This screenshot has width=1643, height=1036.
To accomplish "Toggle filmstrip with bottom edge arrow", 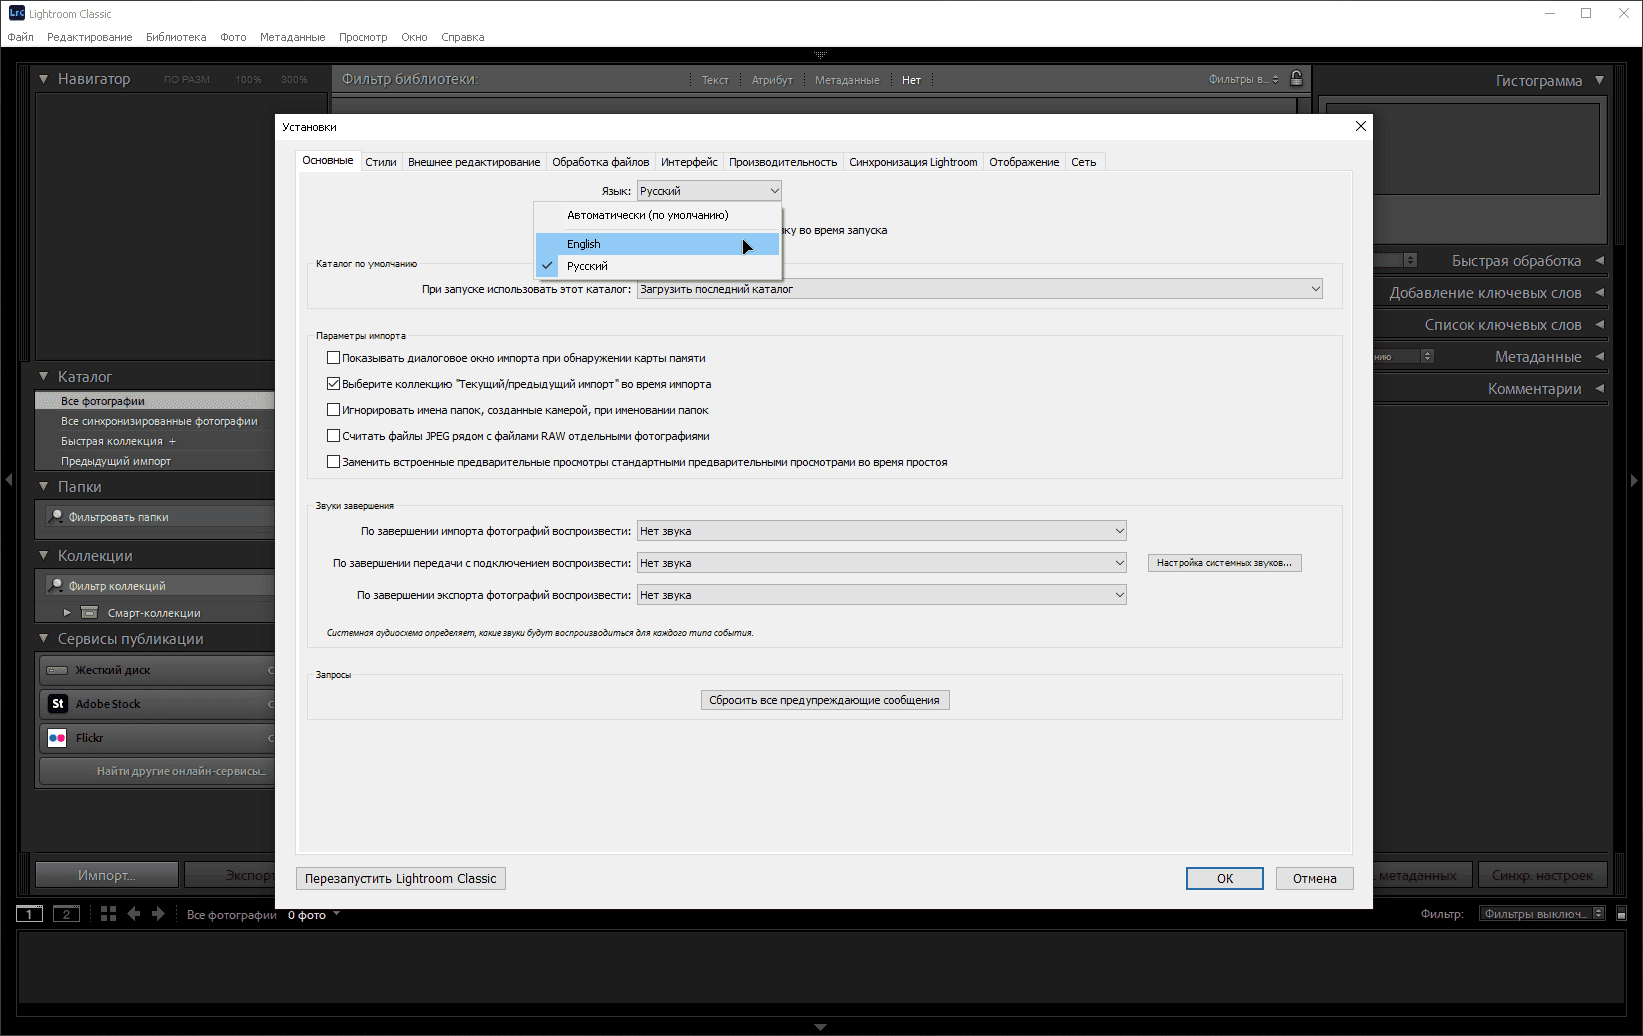I will coord(820,1027).
